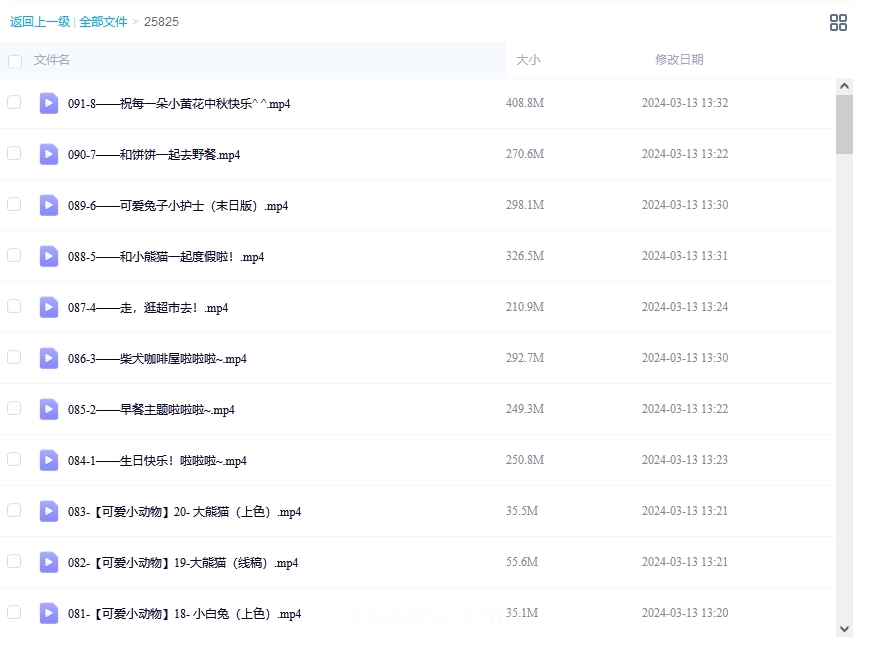The height and width of the screenshot is (646, 872).
Task: Click video icon for 089-6 可爱兔子小护士
Action: coord(49,205)
